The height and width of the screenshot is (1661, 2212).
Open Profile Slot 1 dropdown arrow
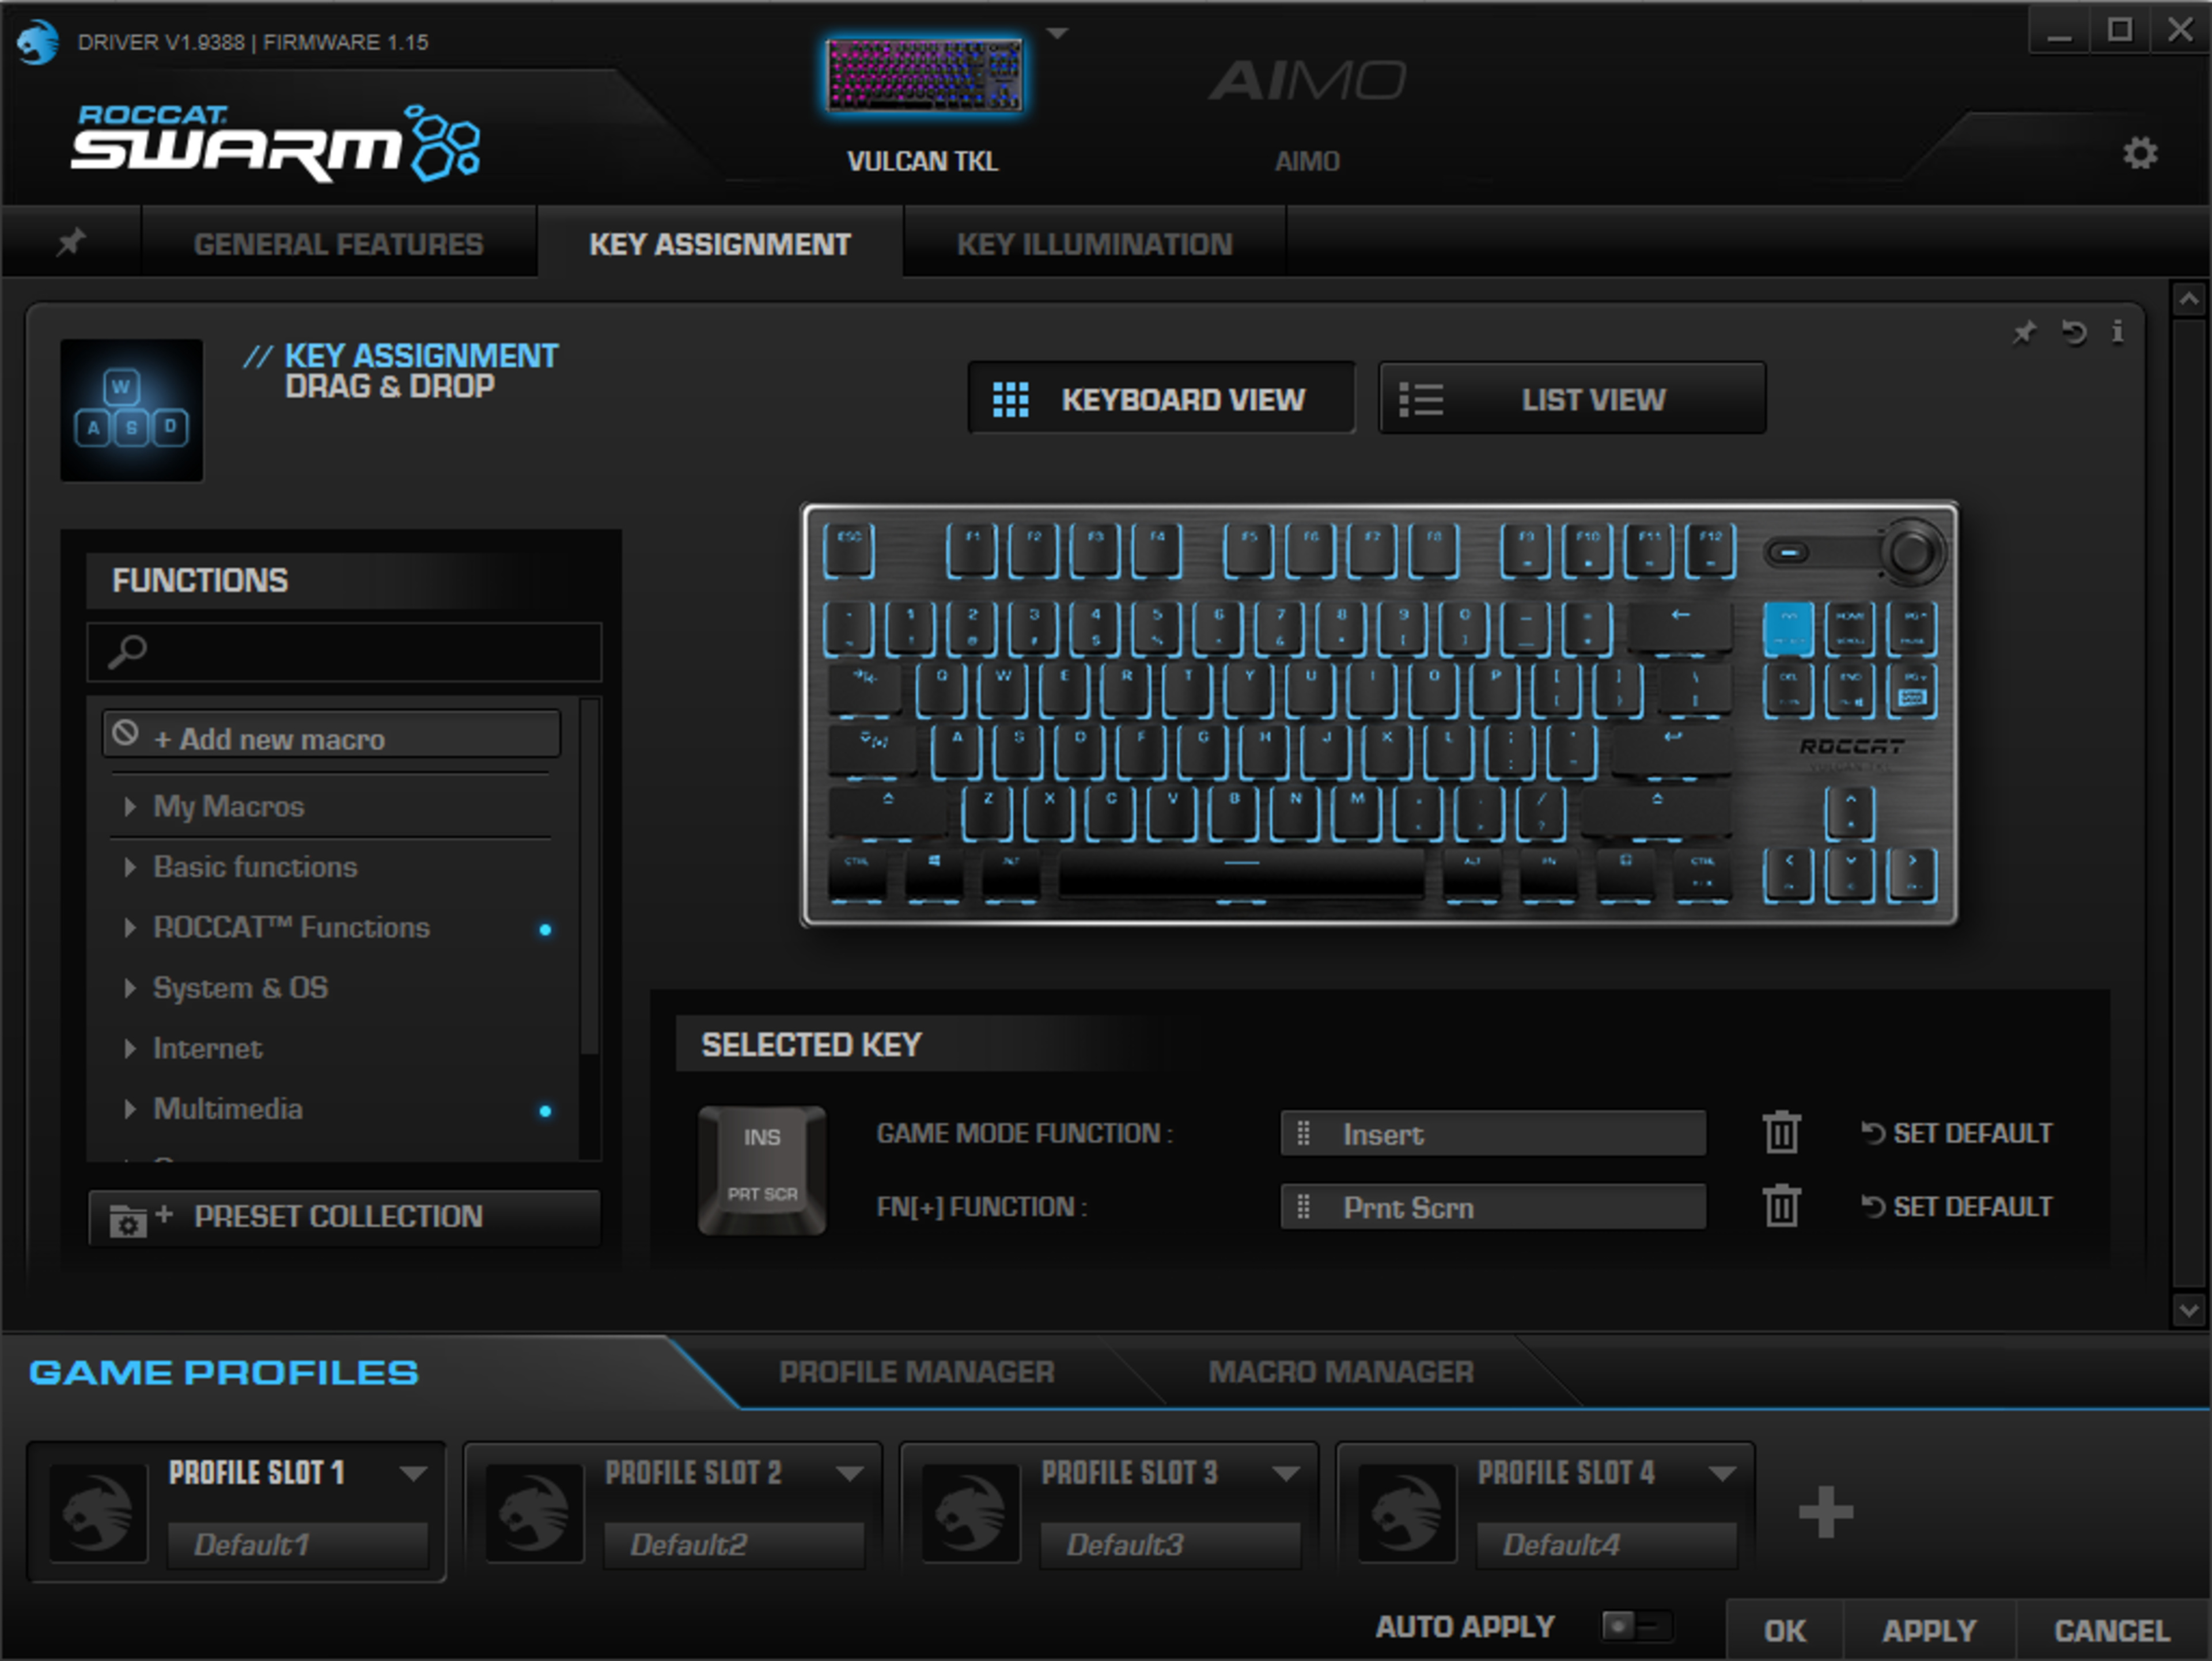tap(413, 1473)
